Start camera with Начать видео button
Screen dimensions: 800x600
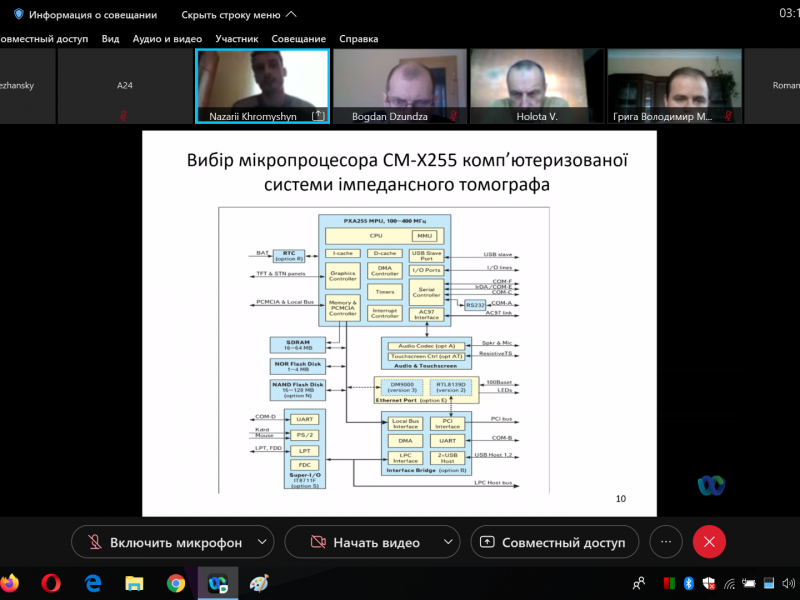(364, 542)
